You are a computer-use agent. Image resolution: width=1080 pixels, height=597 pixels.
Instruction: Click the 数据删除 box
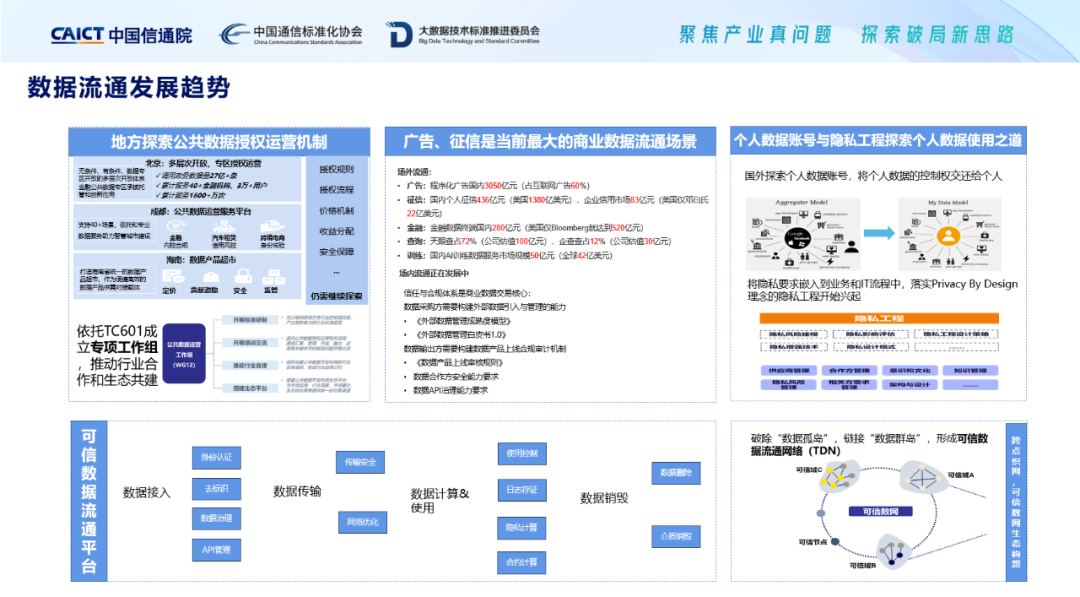coord(676,471)
